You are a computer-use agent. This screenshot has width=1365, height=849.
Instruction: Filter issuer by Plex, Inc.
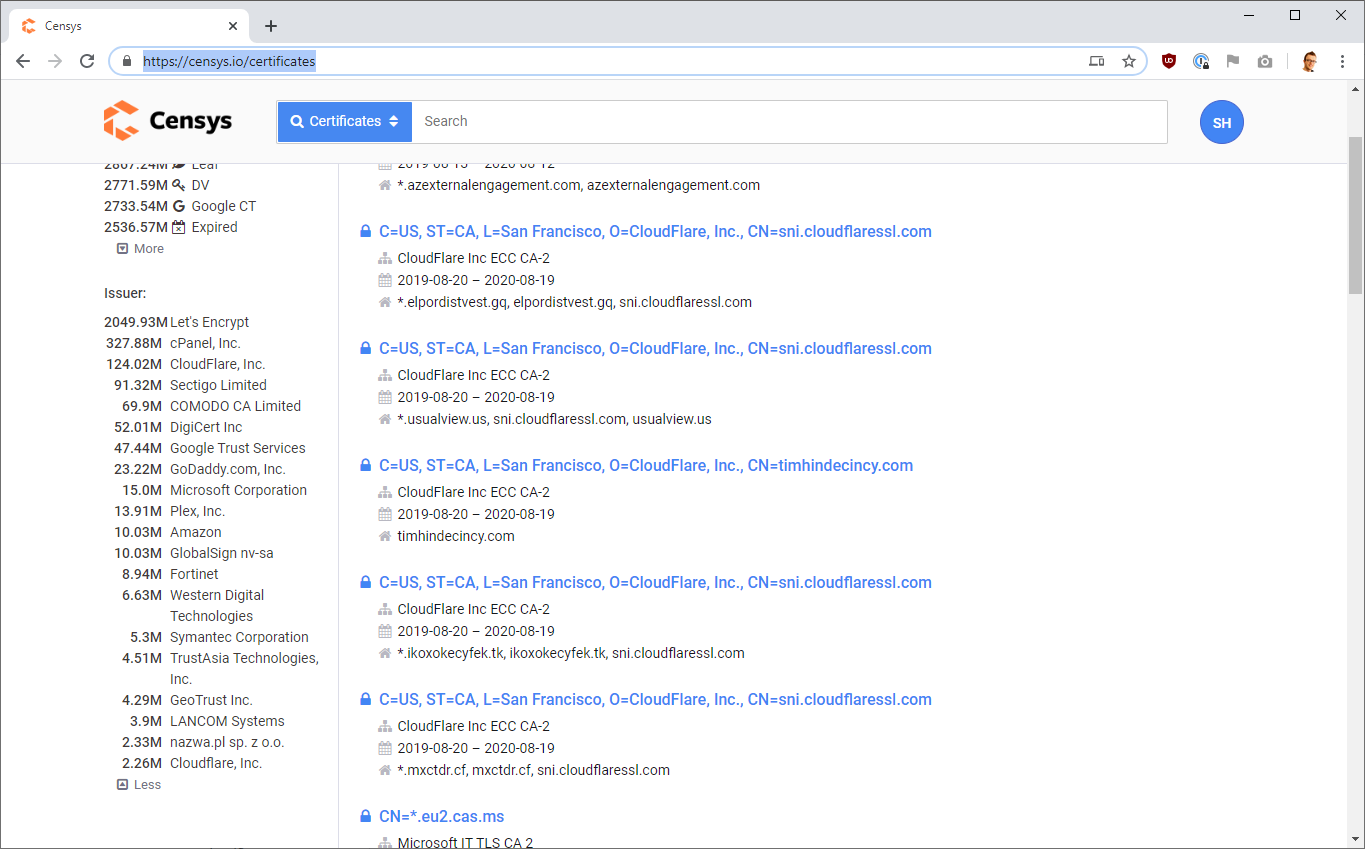click(x=198, y=511)
